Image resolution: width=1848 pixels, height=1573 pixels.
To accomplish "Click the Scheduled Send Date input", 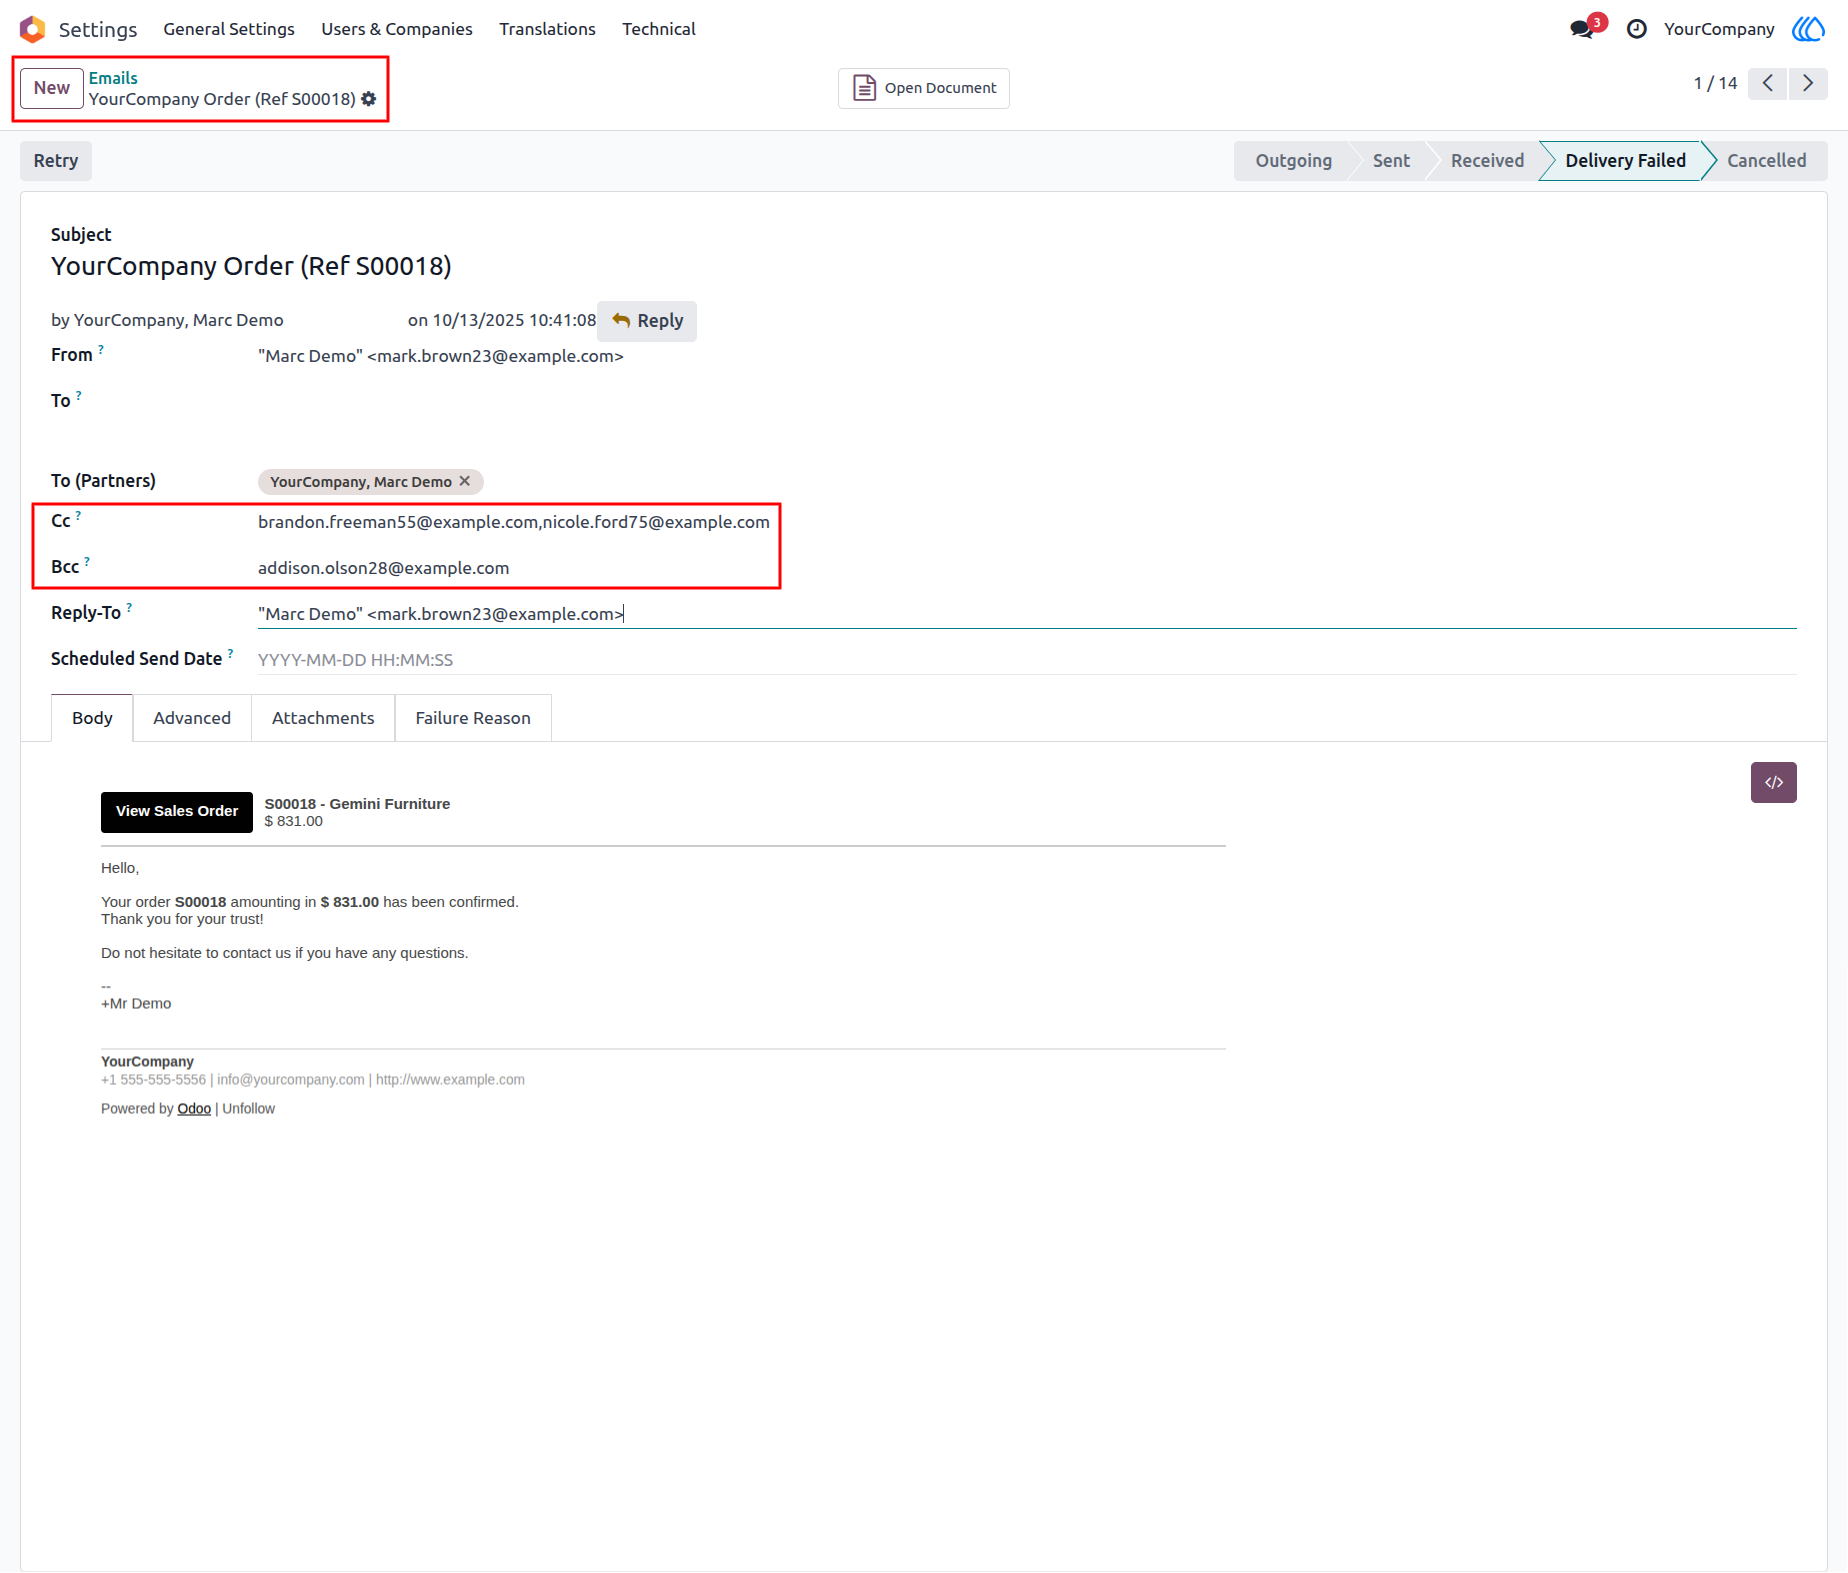I will tap(1027, 660).
